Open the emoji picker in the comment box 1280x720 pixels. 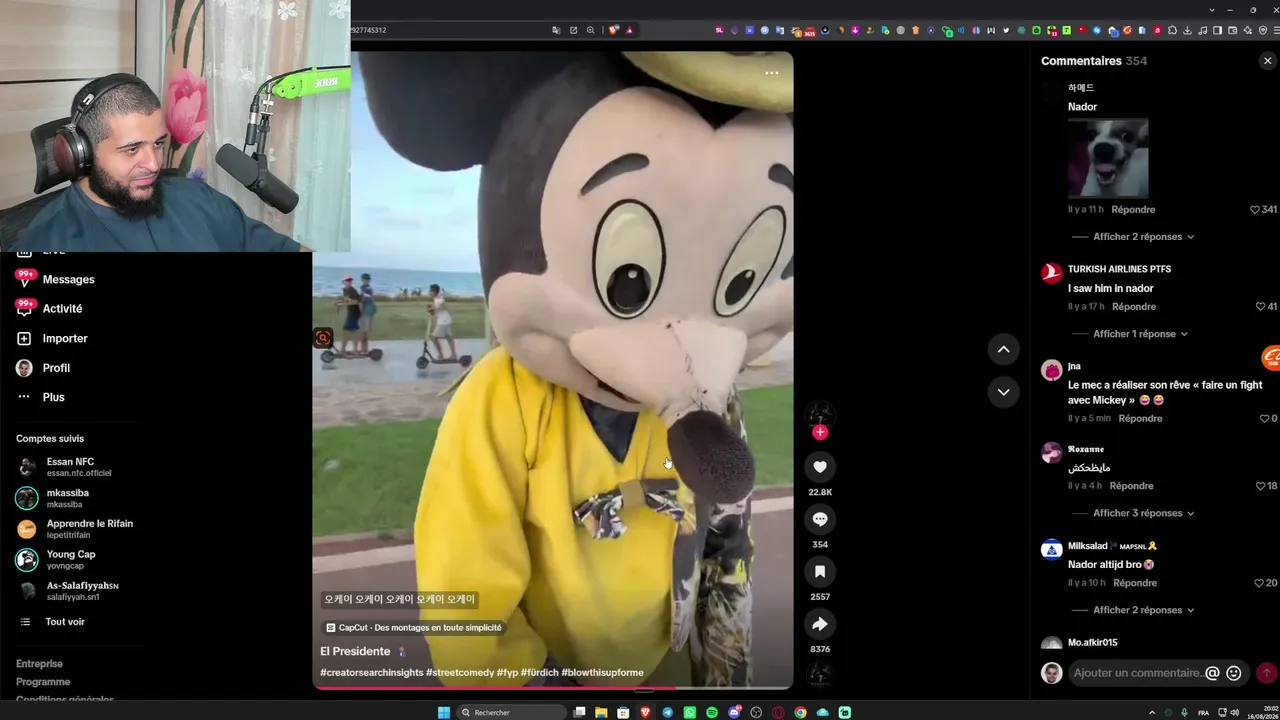point(1234,673)
